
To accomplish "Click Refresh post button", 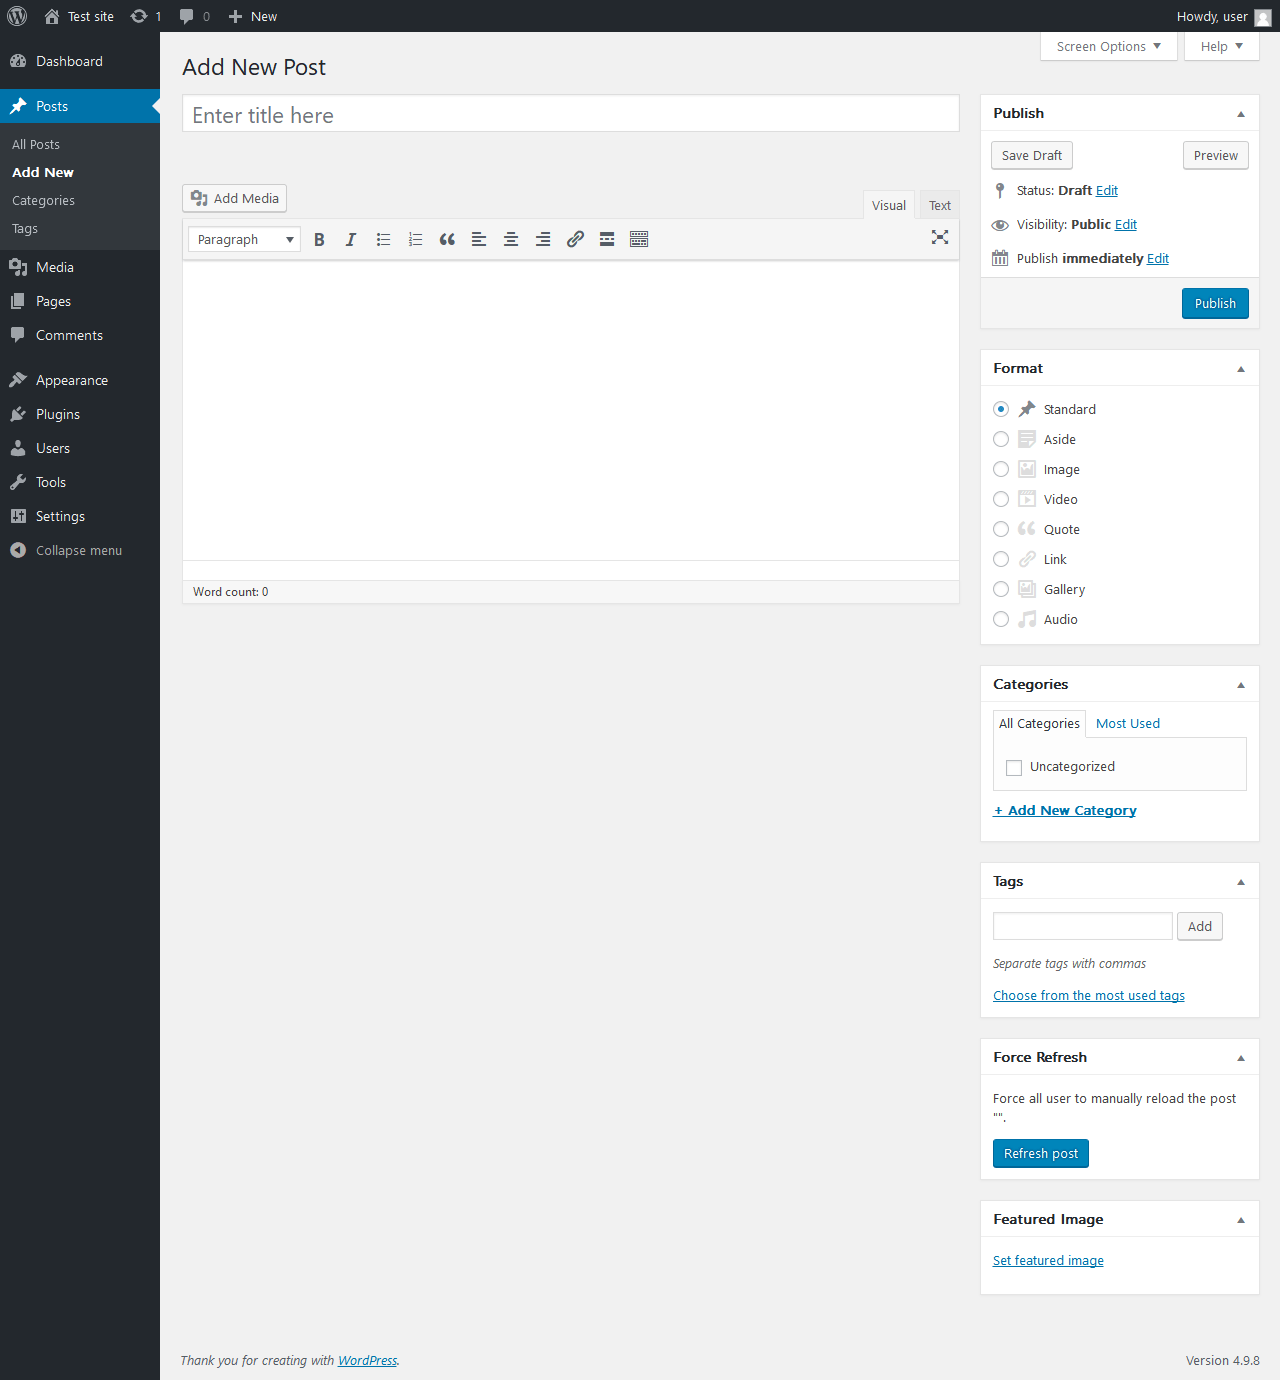I will coord(1041,1153).
